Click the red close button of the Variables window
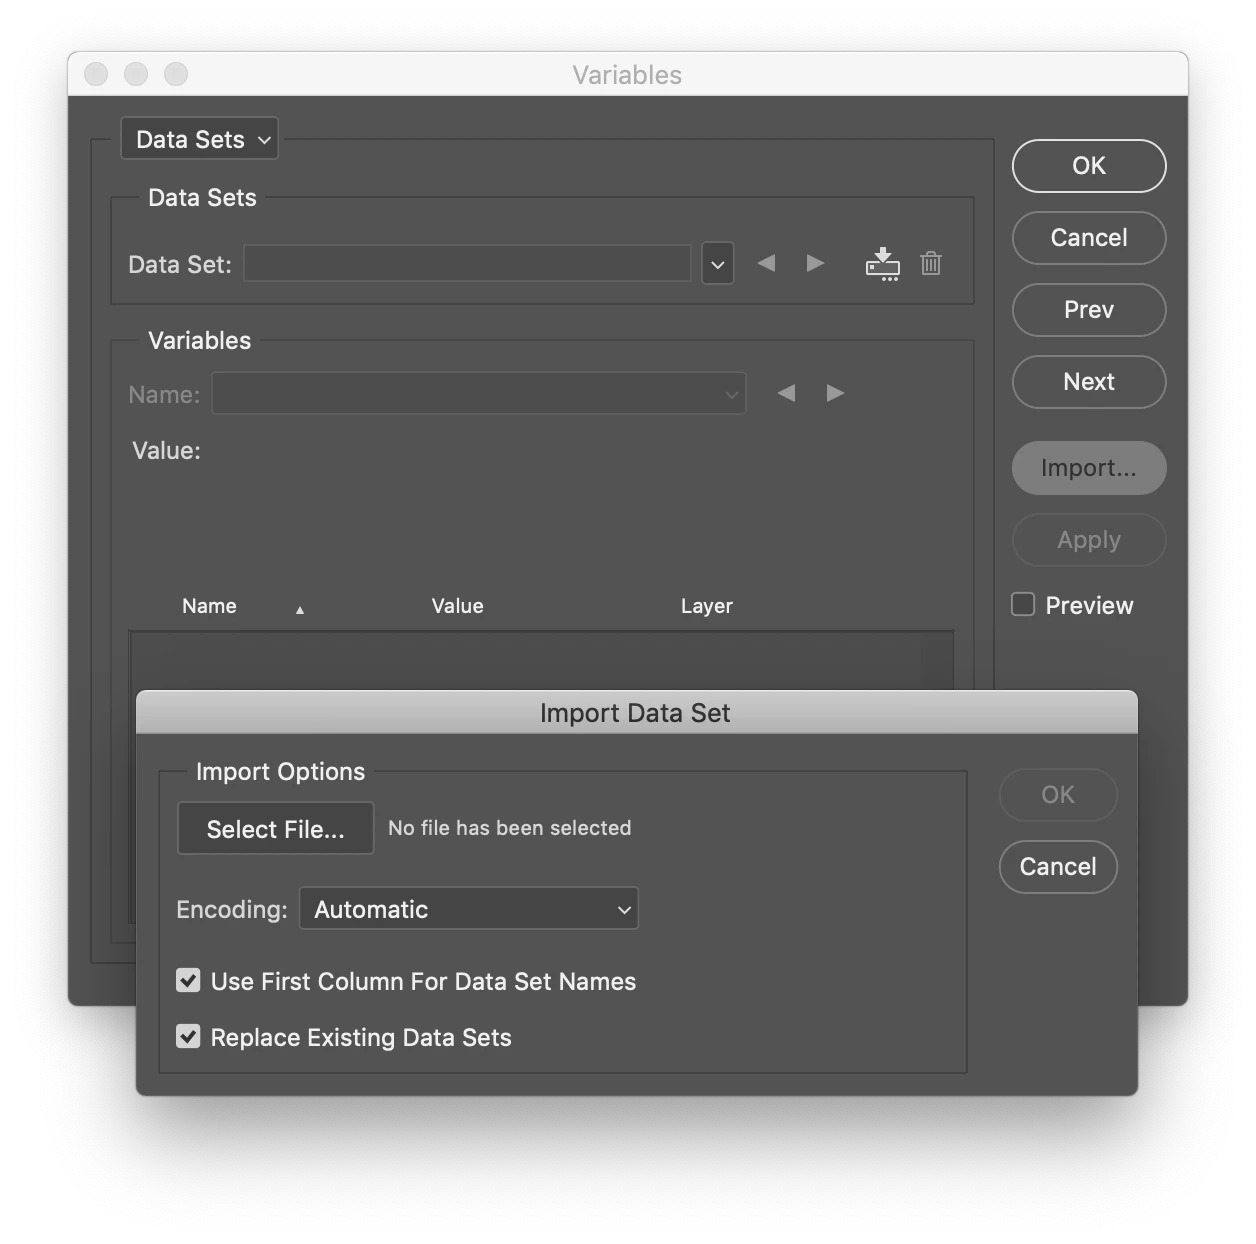Viewport: 1256px width, 1244px height. point(96,74)
